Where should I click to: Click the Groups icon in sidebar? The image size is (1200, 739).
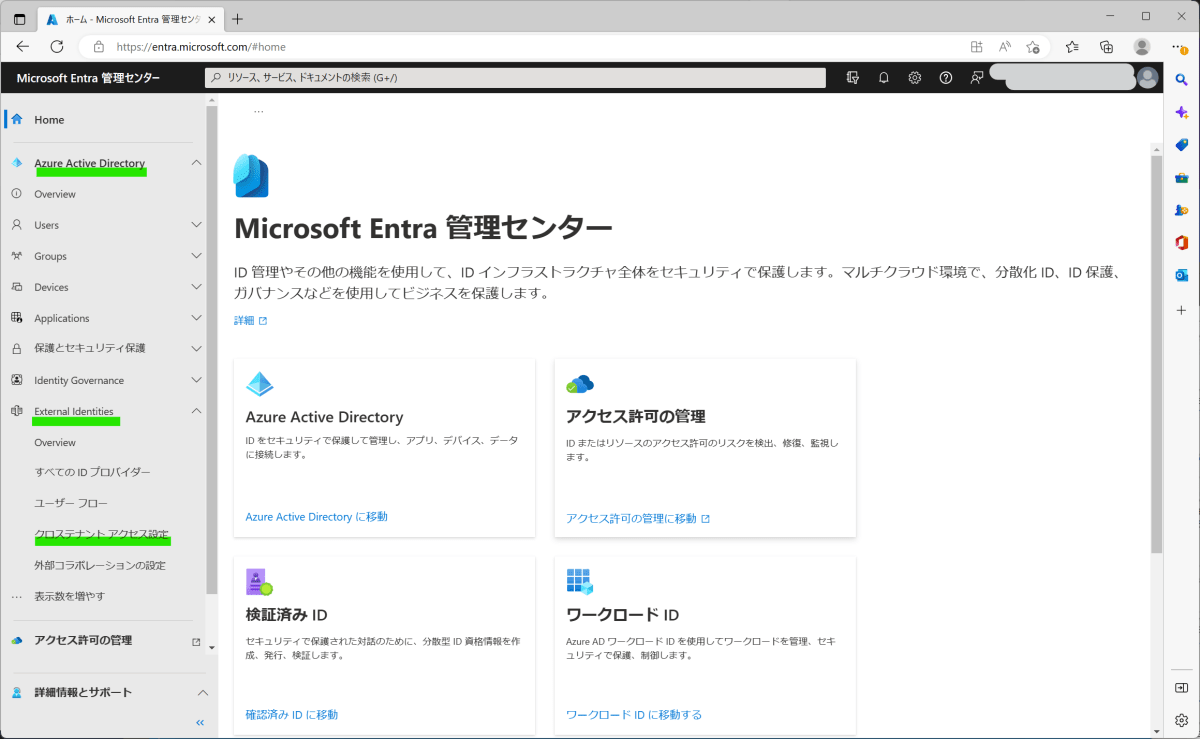click(16, 256)
